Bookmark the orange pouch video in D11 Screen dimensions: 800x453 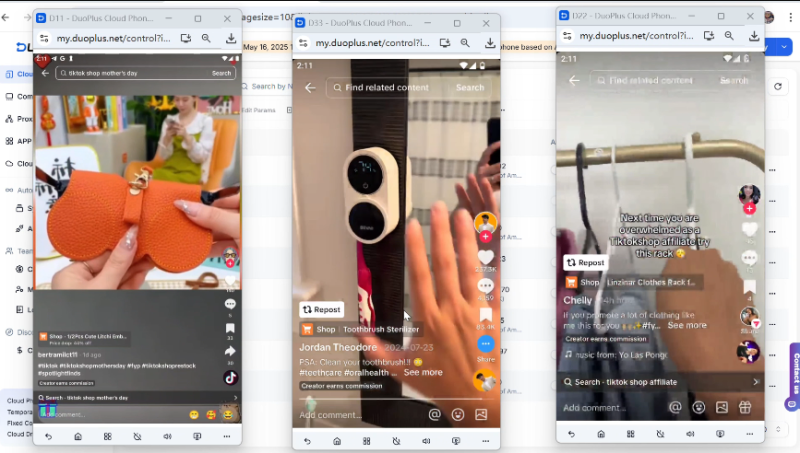pyautogui.click(x=230, y=328)
